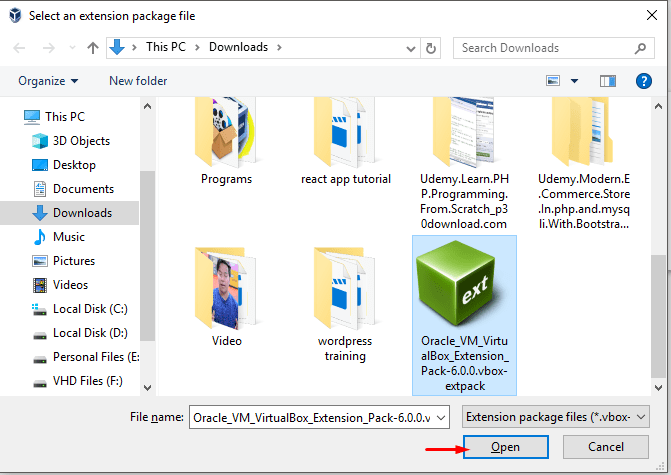Select 'Downloads' in address breadcrumb
Image resolution: width=671 pixels, height=475 pixels.
click(238, 47)
